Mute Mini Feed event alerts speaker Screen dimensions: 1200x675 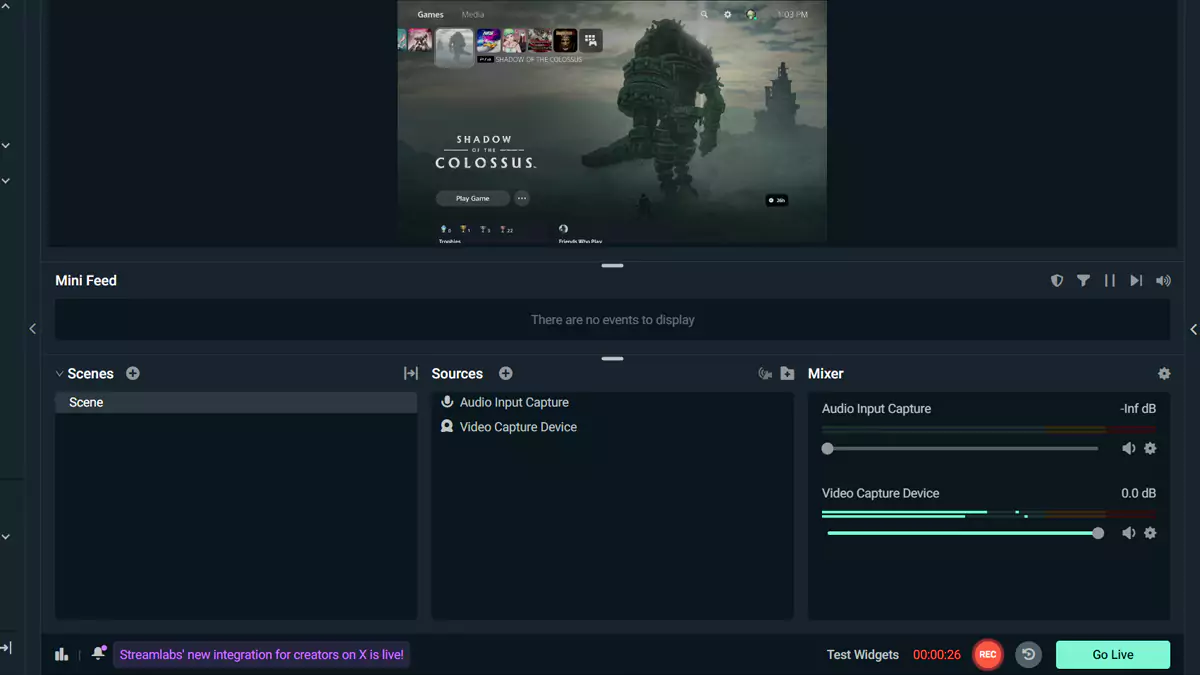[1163, 281]
